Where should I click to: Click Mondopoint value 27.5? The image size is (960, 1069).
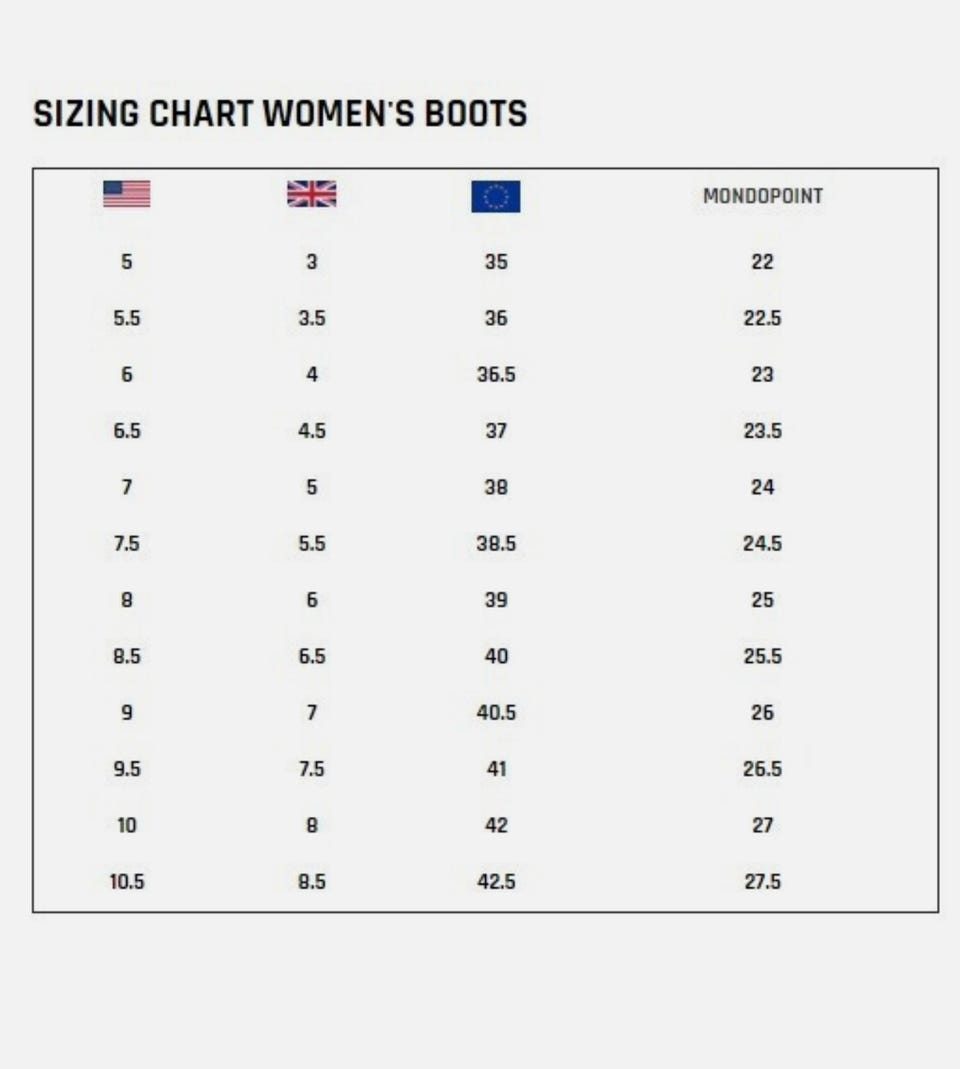[762, 882]
